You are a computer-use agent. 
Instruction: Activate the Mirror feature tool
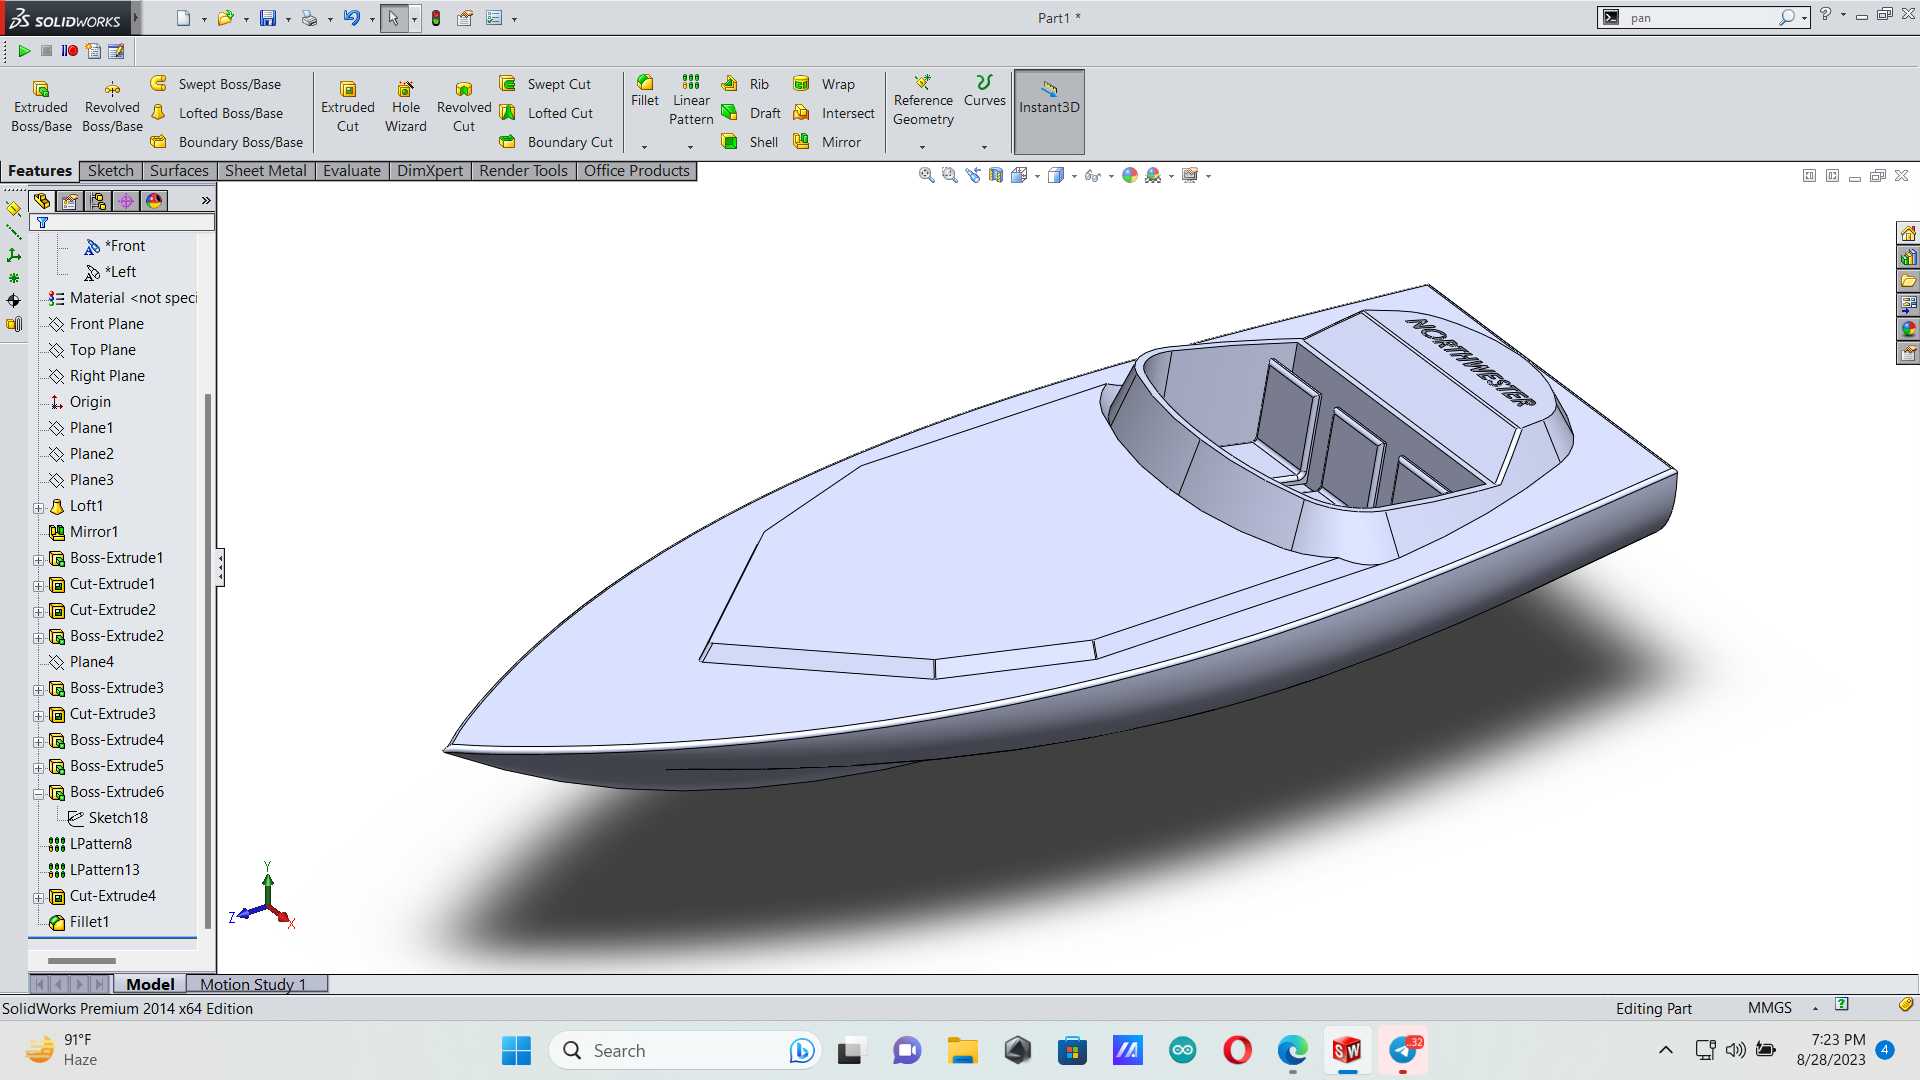(x=827, y=142)
